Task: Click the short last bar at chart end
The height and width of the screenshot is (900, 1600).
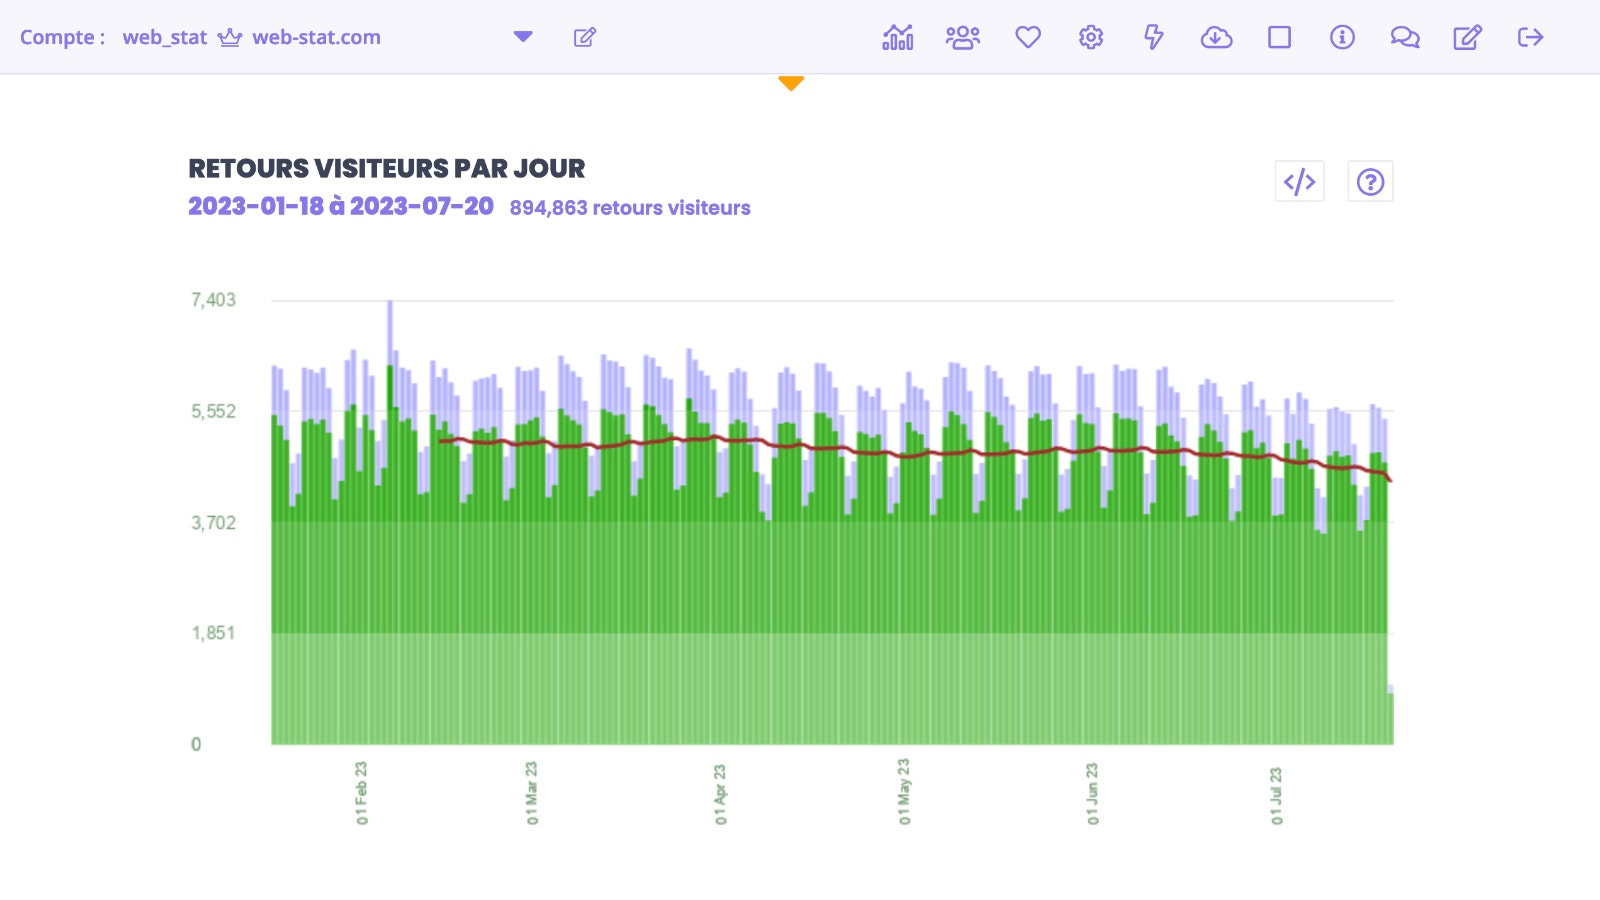Action: (1390, 715)
